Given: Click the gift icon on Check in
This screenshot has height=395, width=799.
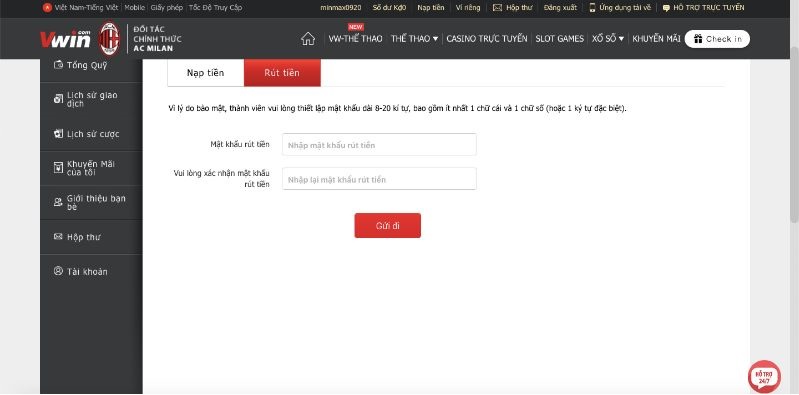Looking at the screenshot, I should (698, 39).
